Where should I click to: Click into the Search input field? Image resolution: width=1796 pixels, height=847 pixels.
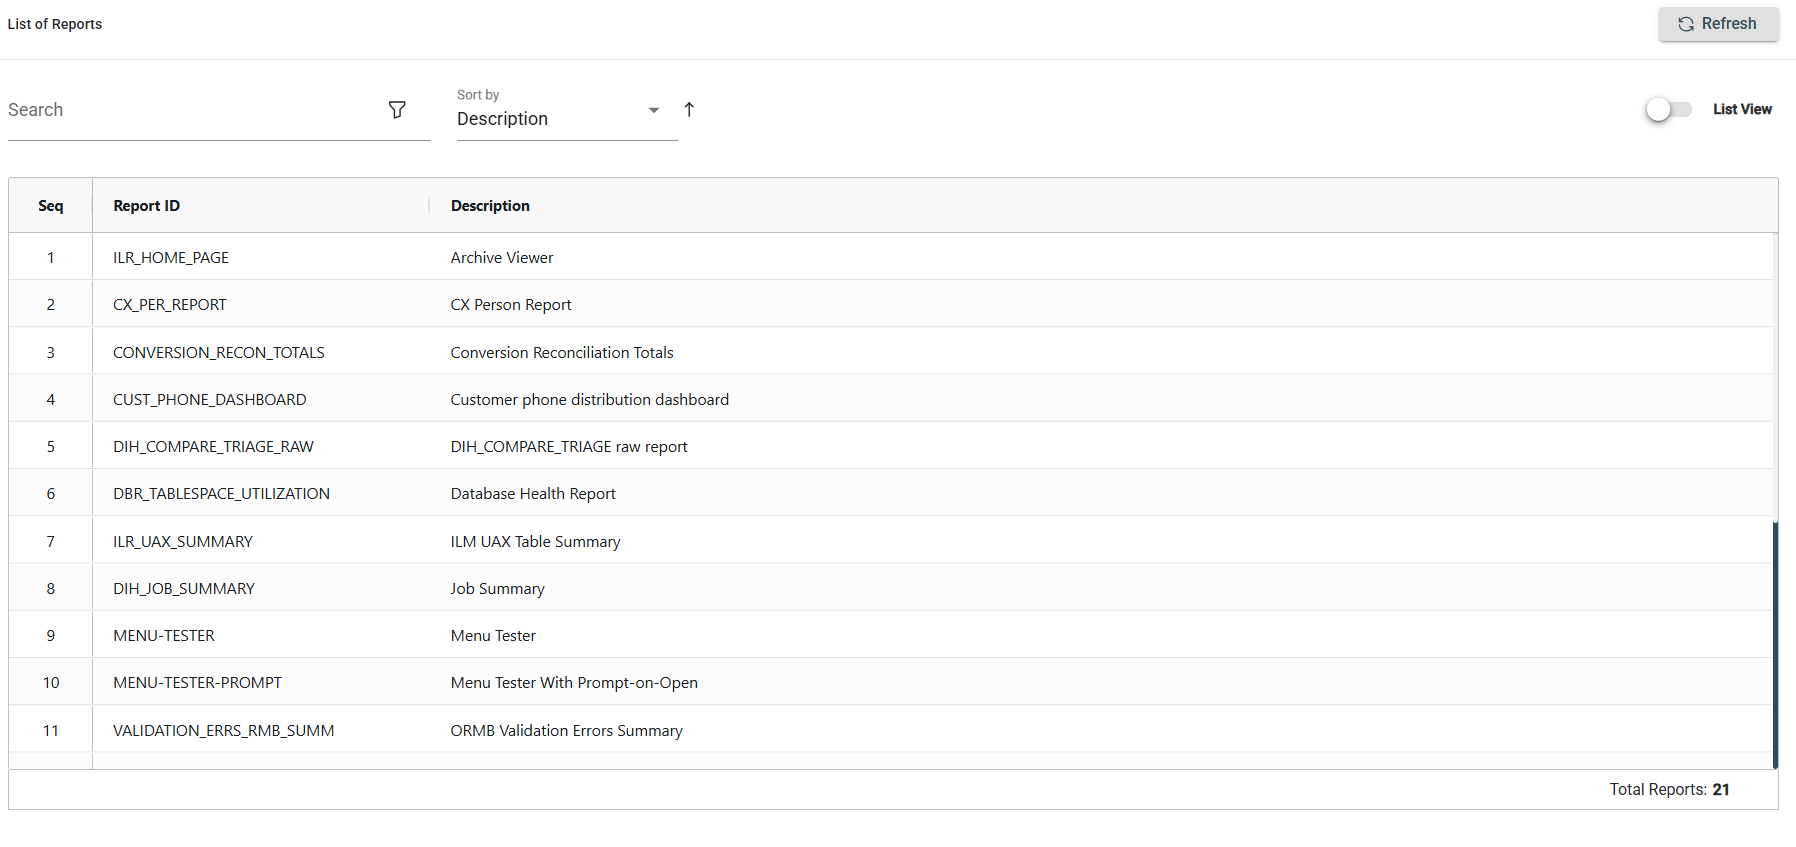click(190, 110)
